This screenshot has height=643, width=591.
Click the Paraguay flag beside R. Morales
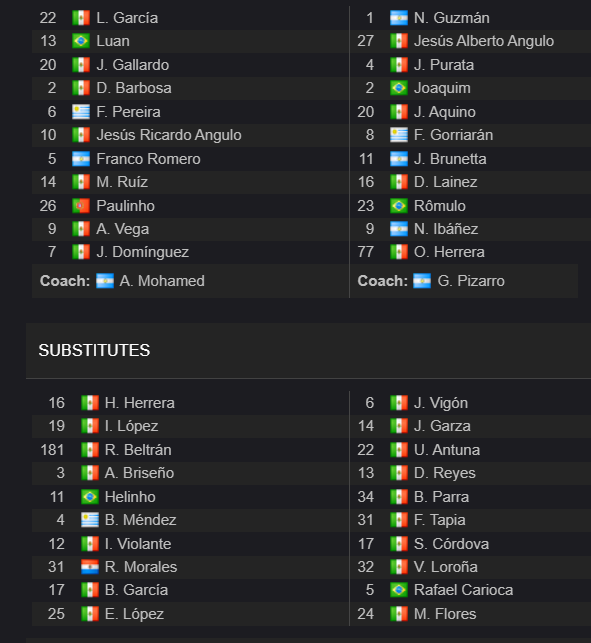click(90, 567)
